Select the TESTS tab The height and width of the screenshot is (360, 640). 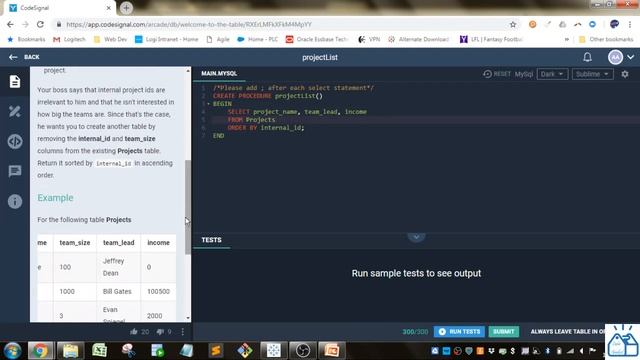pyautogui.click(x=211, y=240)
